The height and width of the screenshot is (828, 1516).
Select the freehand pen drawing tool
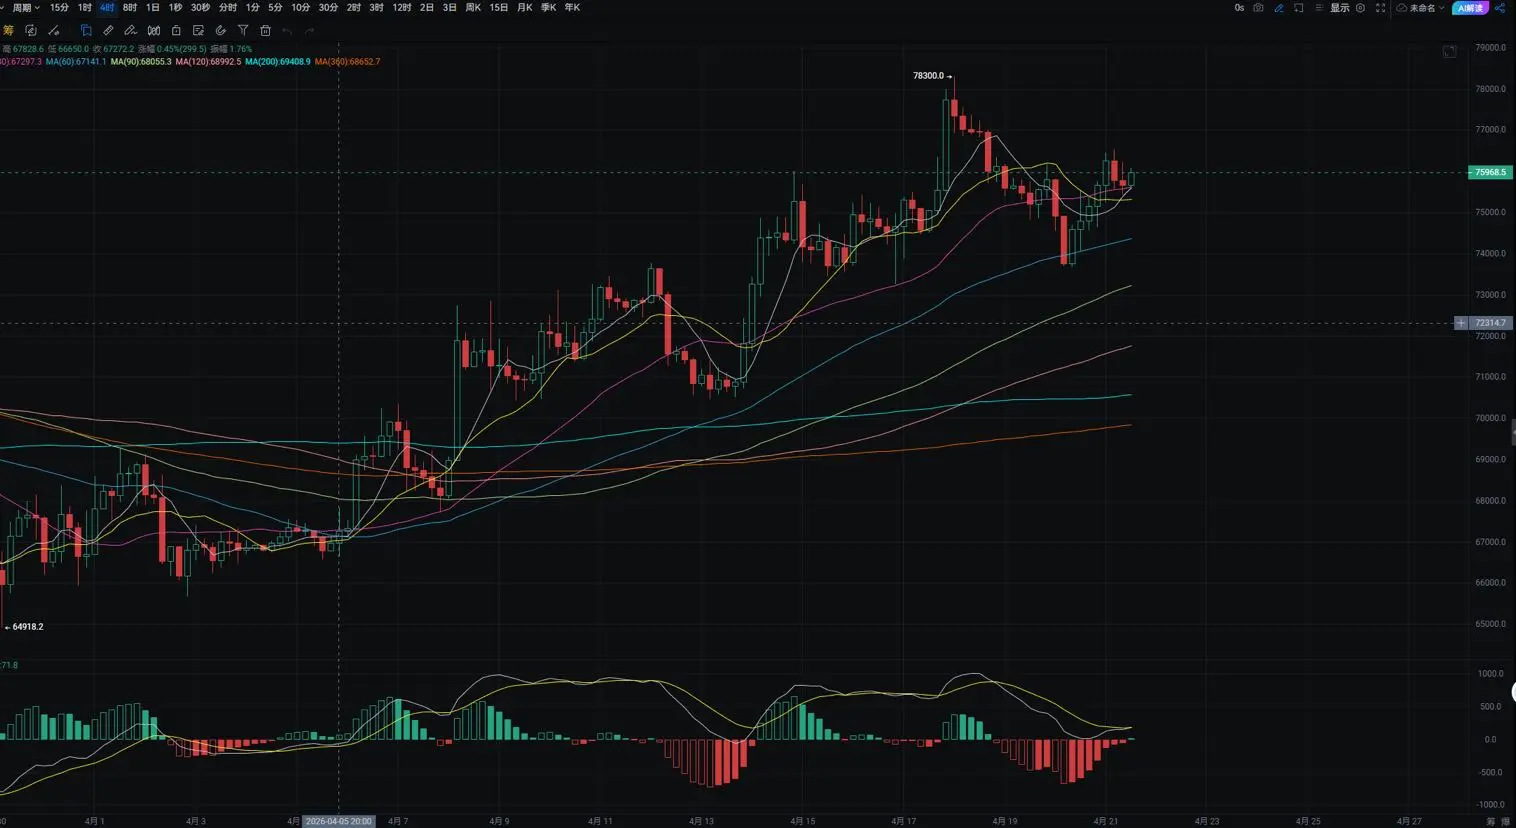(130, 30)
